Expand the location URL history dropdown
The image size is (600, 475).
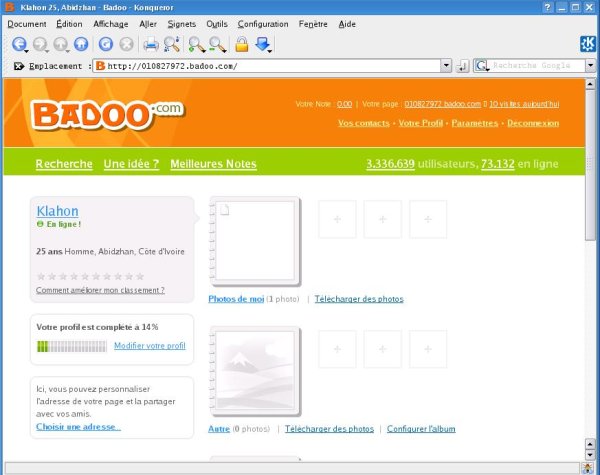point(446,66)
